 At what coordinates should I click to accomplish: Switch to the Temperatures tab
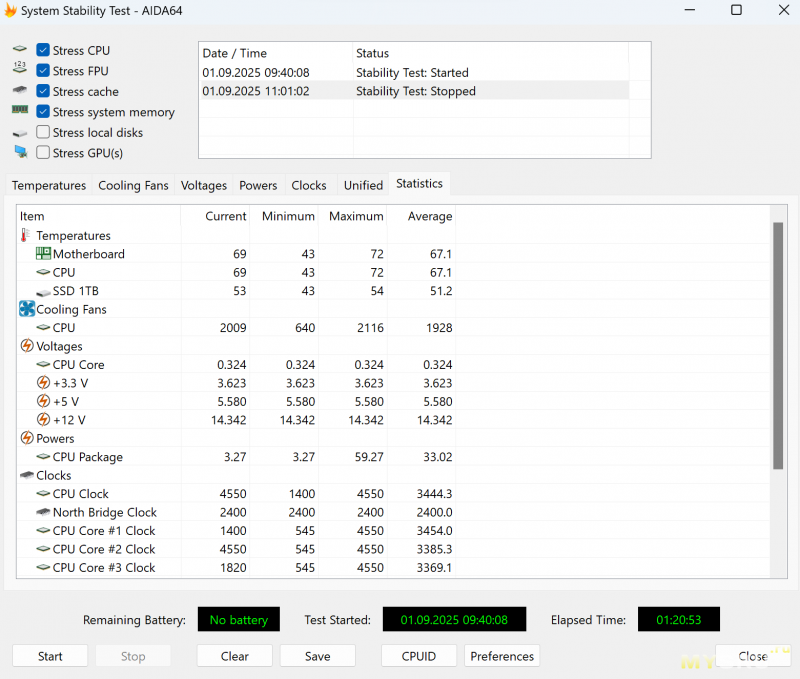click(x=49, y=185)
